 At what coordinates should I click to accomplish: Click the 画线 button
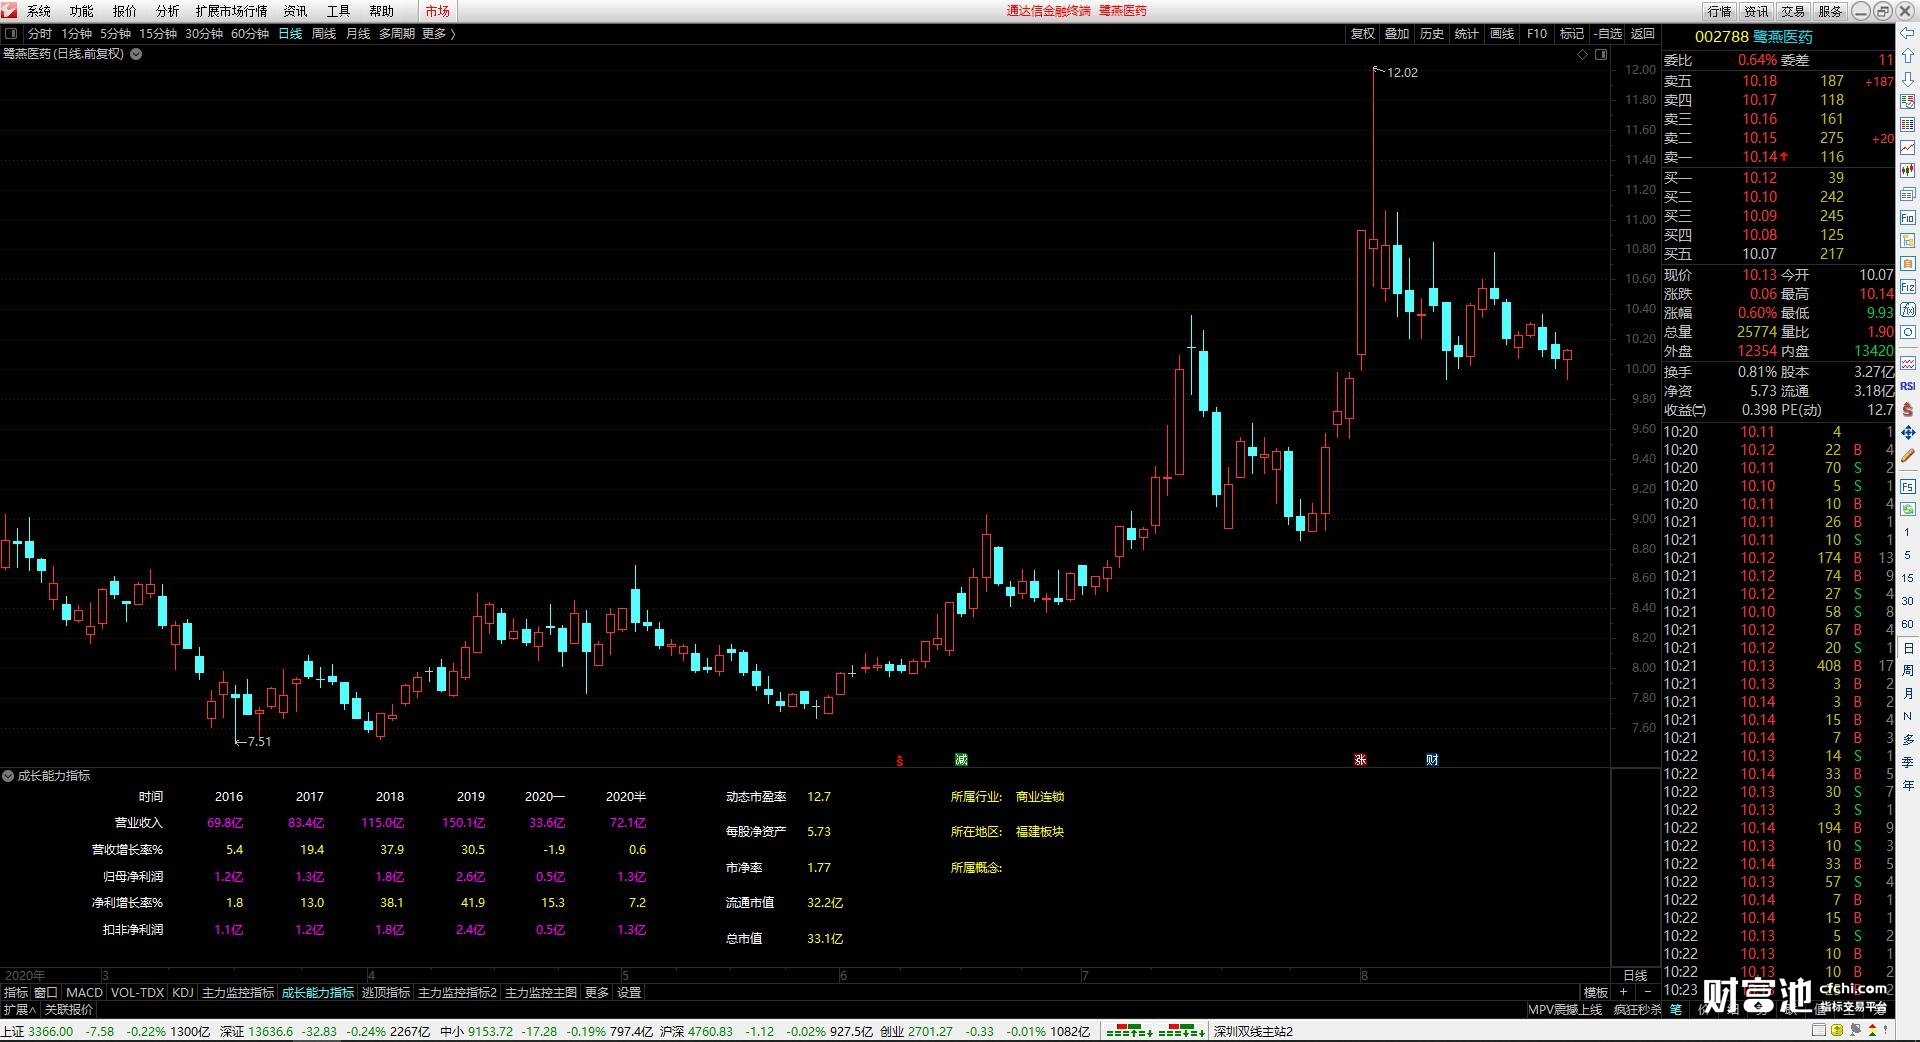coord(1502,34)
